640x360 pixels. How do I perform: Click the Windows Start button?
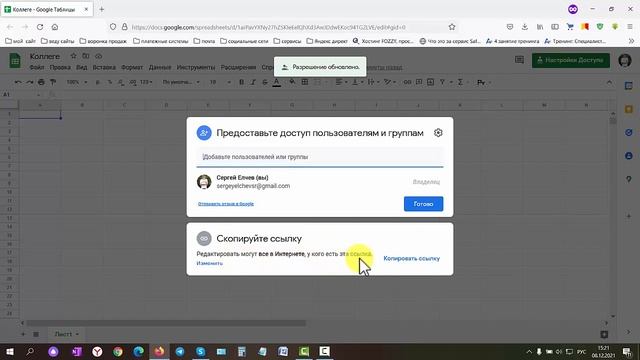click(9, 351)
